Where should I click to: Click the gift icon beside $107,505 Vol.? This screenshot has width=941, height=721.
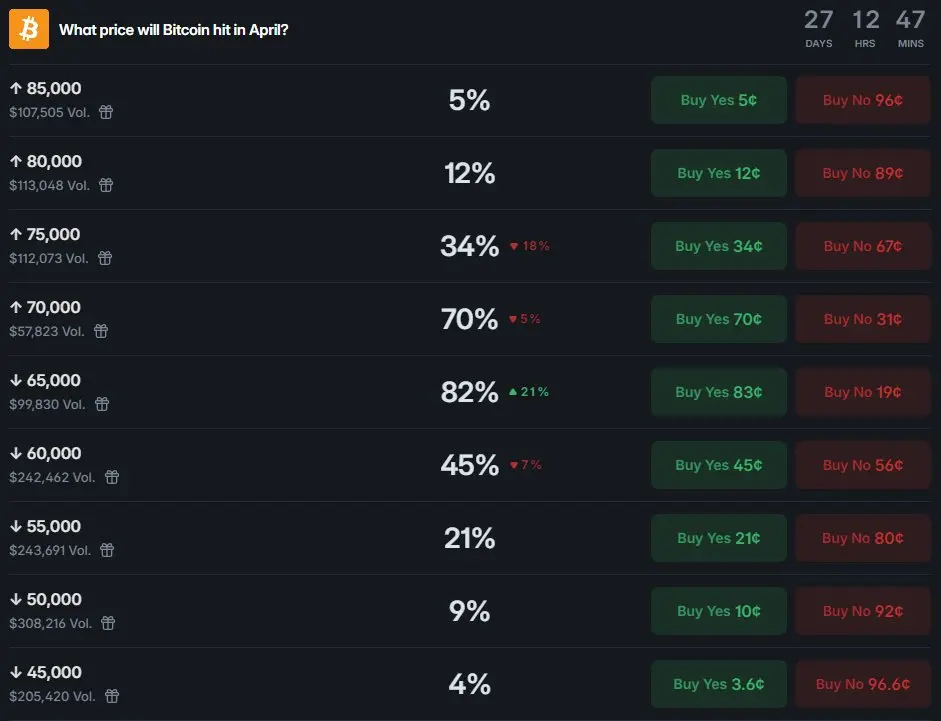click(x=106, y=113)
